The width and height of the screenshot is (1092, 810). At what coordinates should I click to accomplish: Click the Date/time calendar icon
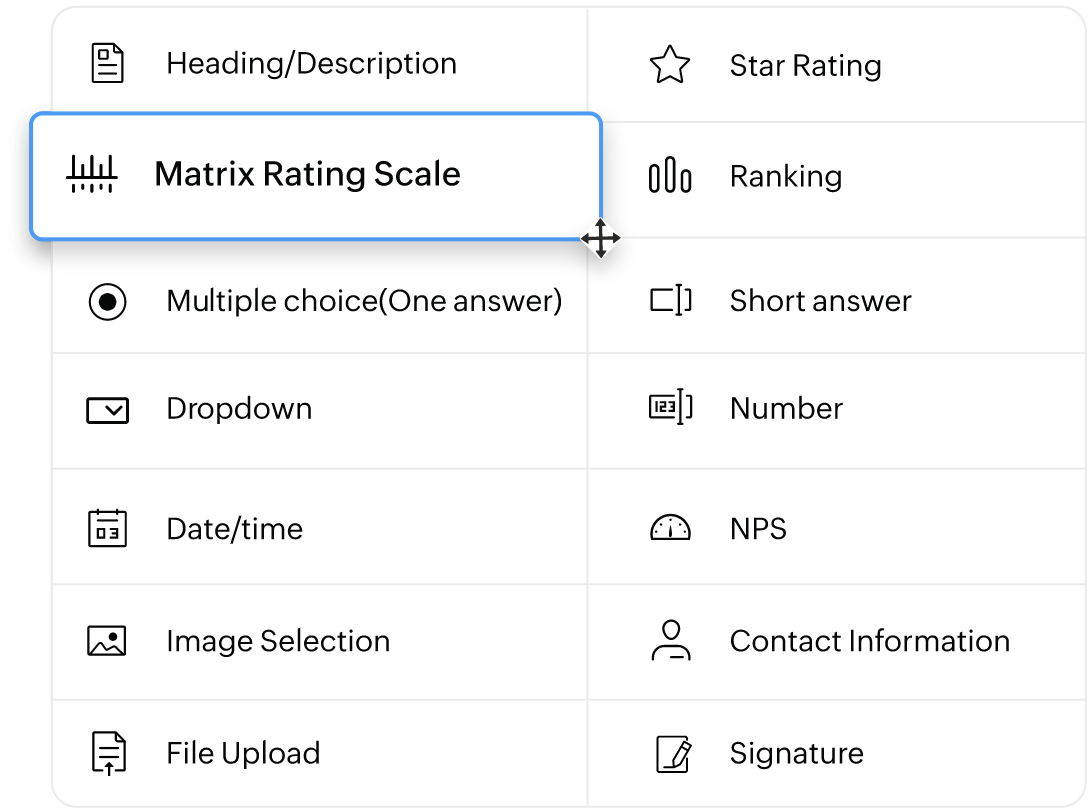107,528
